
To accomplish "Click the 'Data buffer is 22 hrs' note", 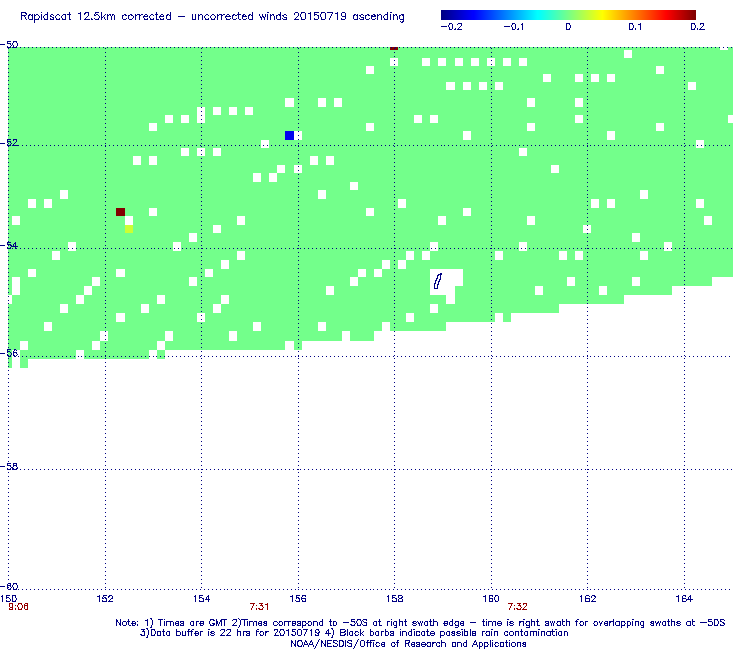I will point(354,633).
